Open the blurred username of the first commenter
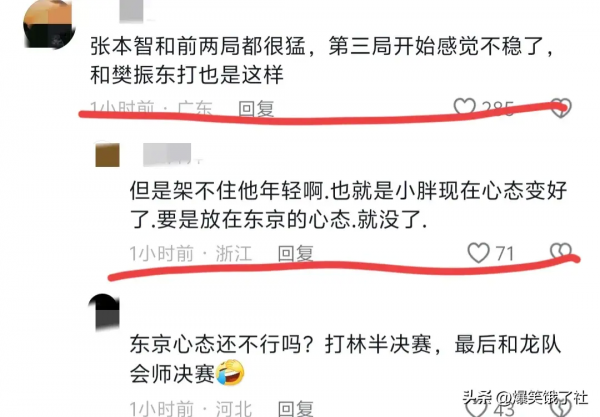Screen dimensions: 600x417 point(131,11)
